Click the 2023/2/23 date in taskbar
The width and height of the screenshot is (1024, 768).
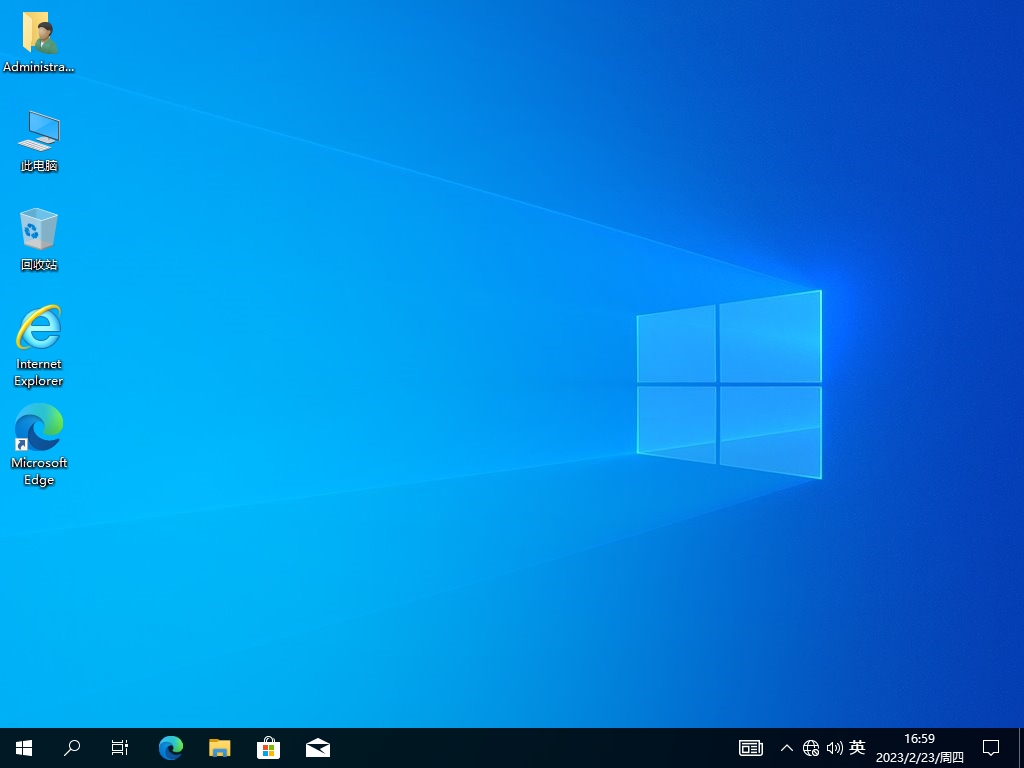pyautogui.click(x=919, y=758)
